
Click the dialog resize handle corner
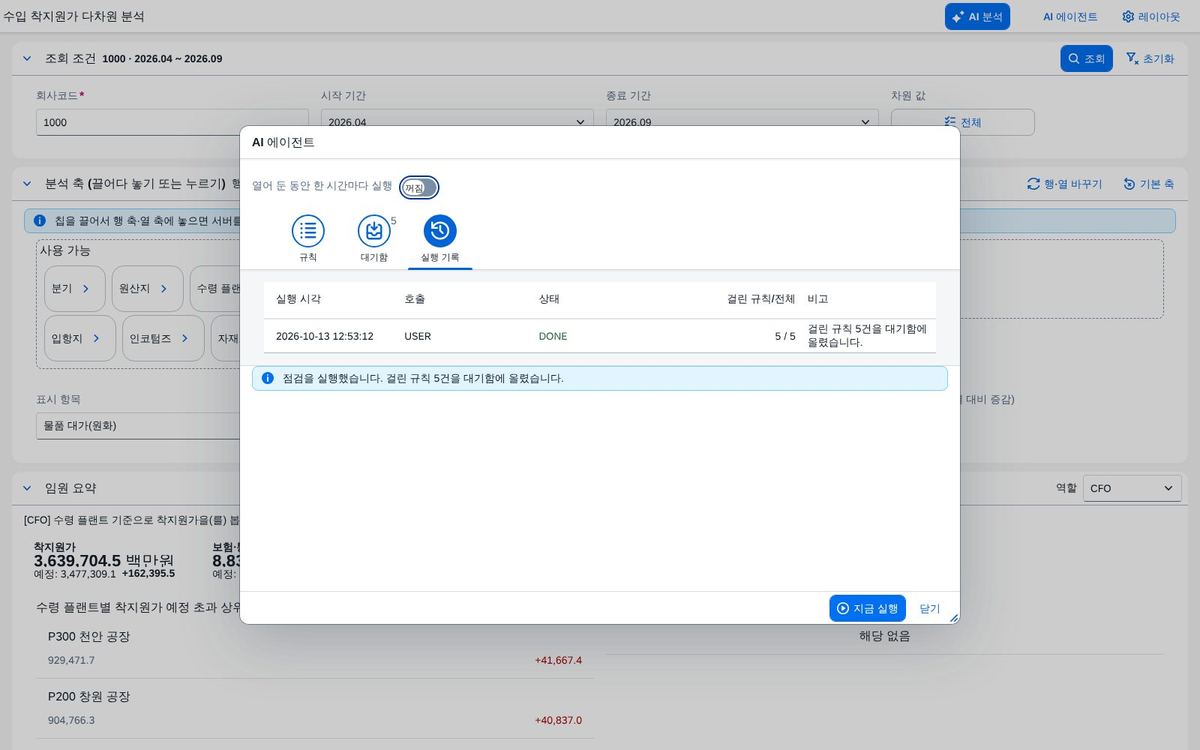coord(953,618)
